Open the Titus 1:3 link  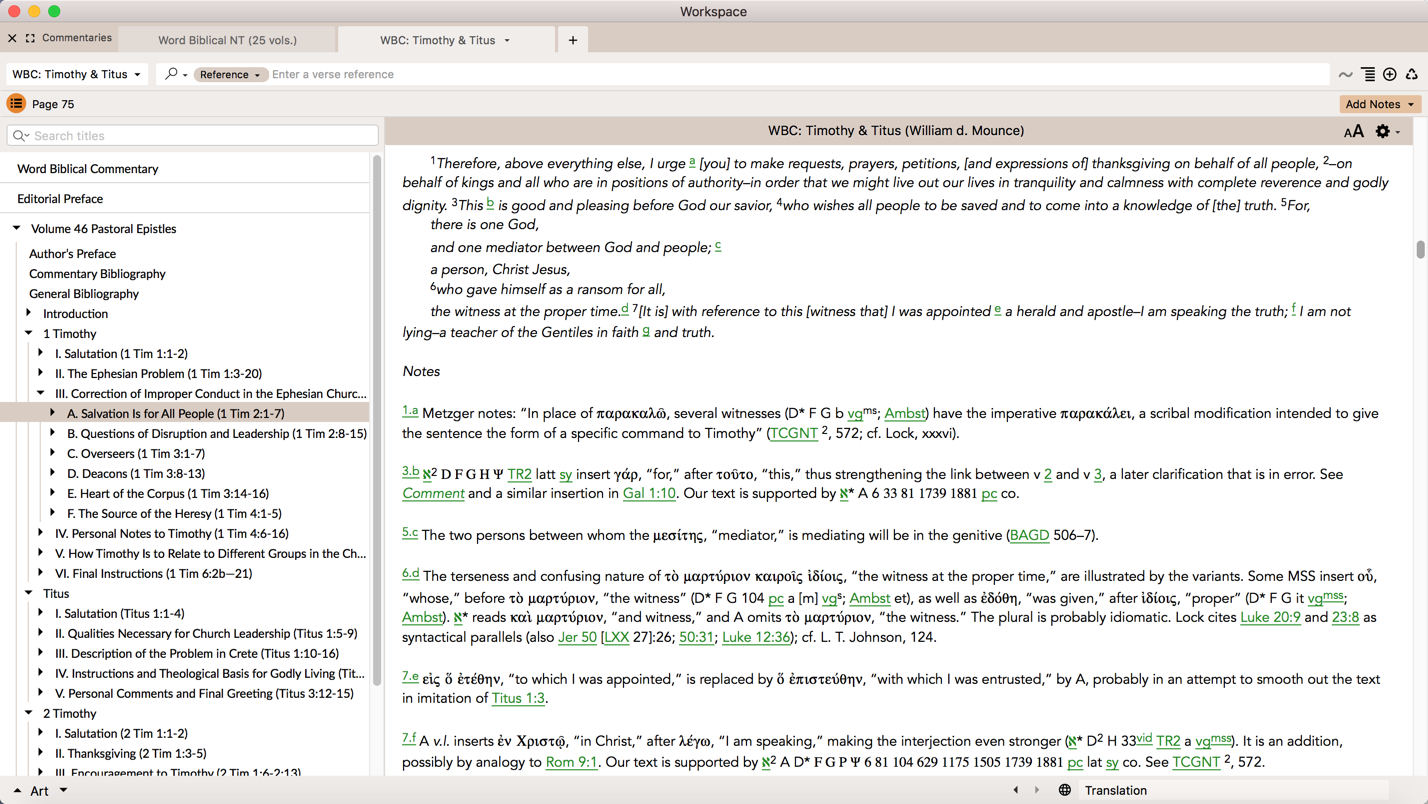tap(518, 698)
